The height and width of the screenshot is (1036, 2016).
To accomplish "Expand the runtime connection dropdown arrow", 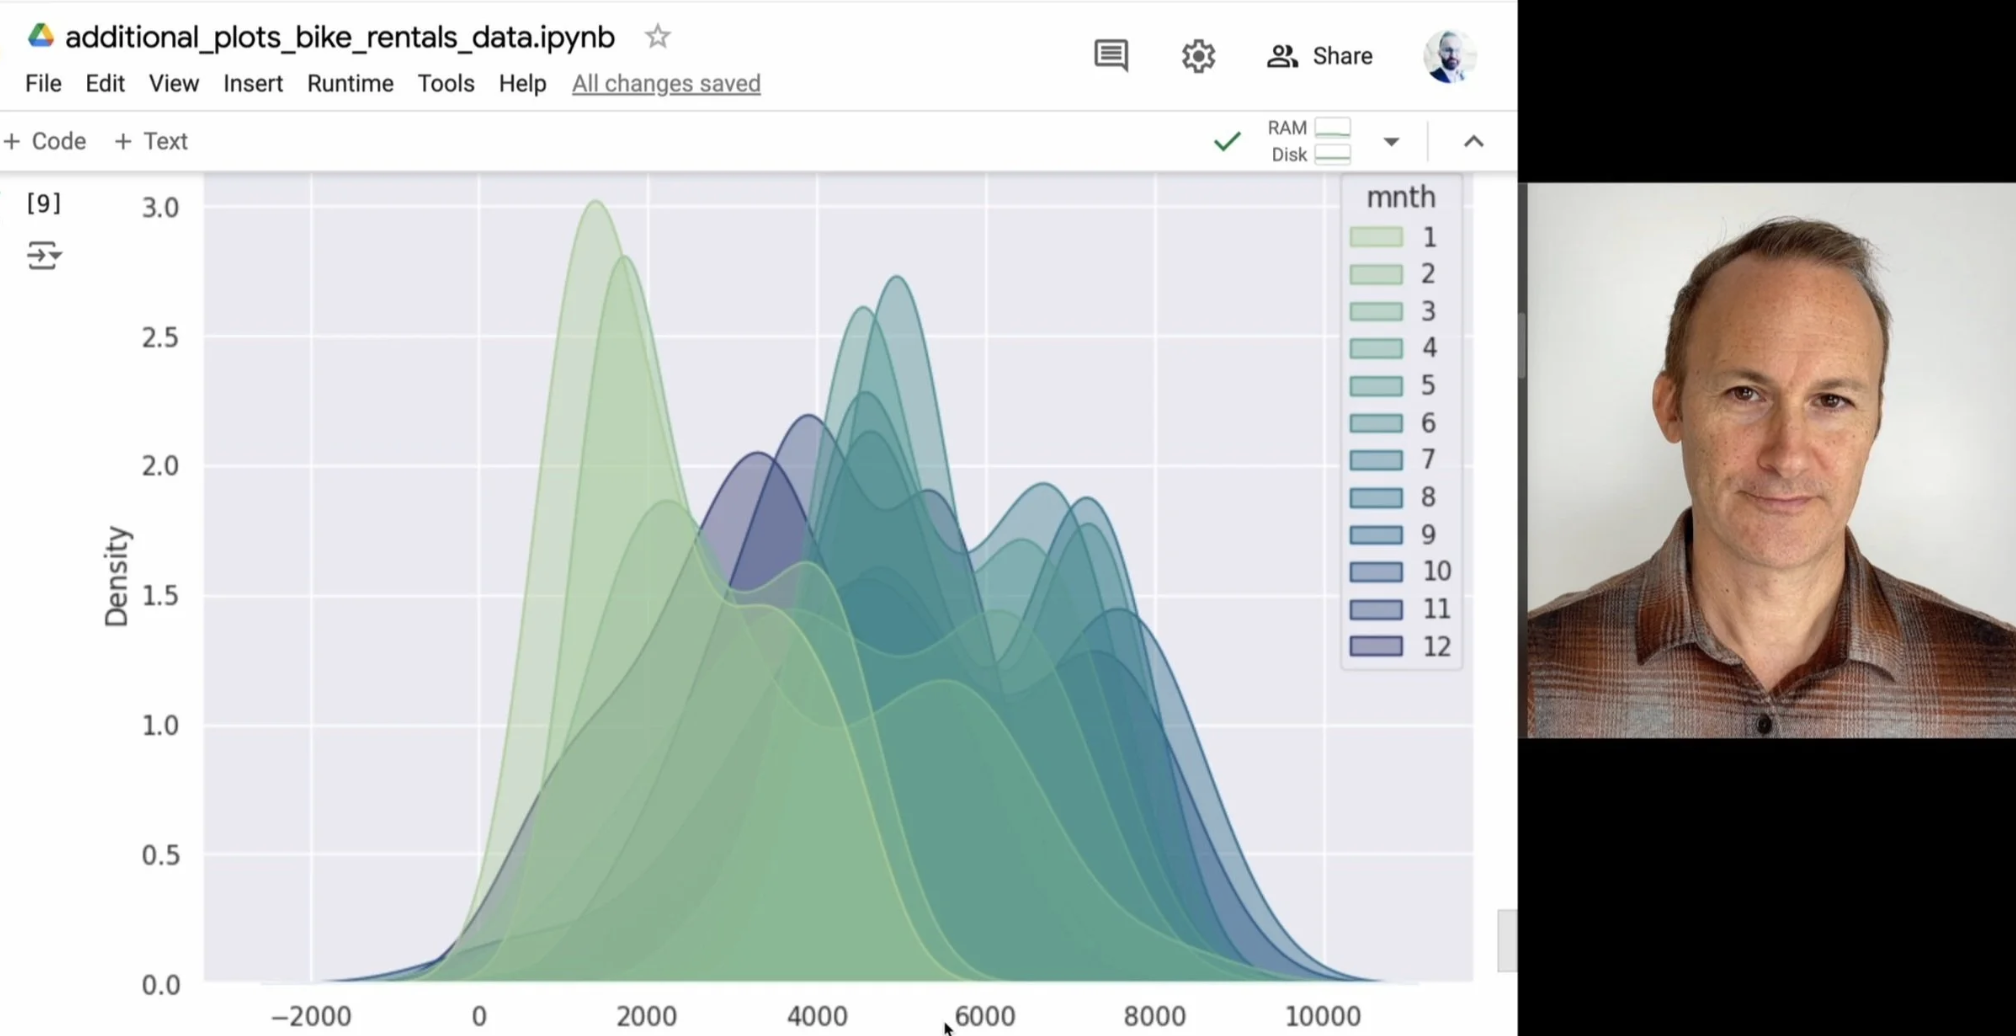I will 1391,142.
